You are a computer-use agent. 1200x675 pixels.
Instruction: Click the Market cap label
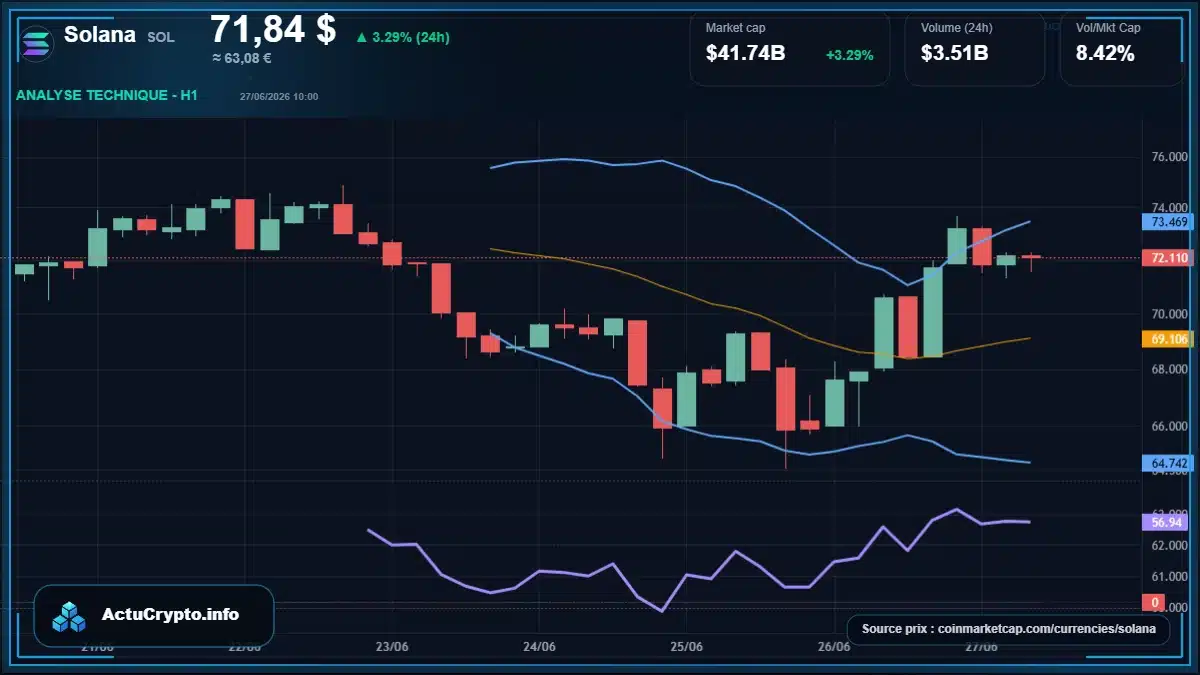(x=735, y=28)
